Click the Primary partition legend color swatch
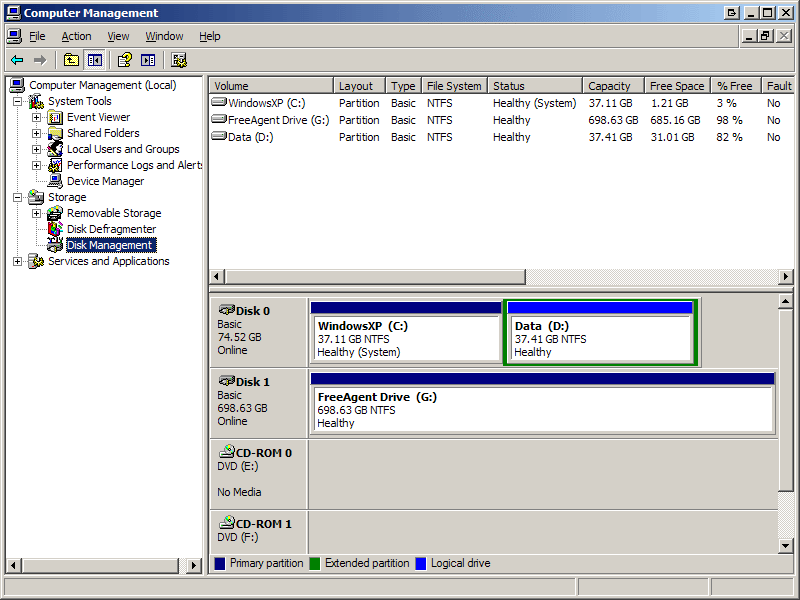Image resolution: width=800 pixels, height=600 pixels. (220, 564)
